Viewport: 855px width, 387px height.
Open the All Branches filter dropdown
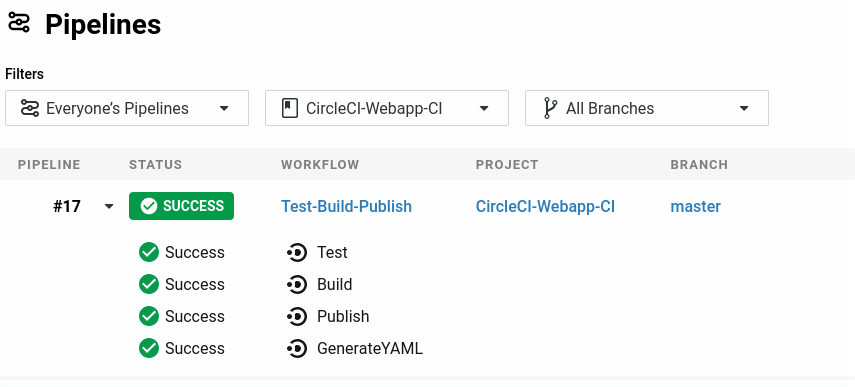tap(647, 108)
